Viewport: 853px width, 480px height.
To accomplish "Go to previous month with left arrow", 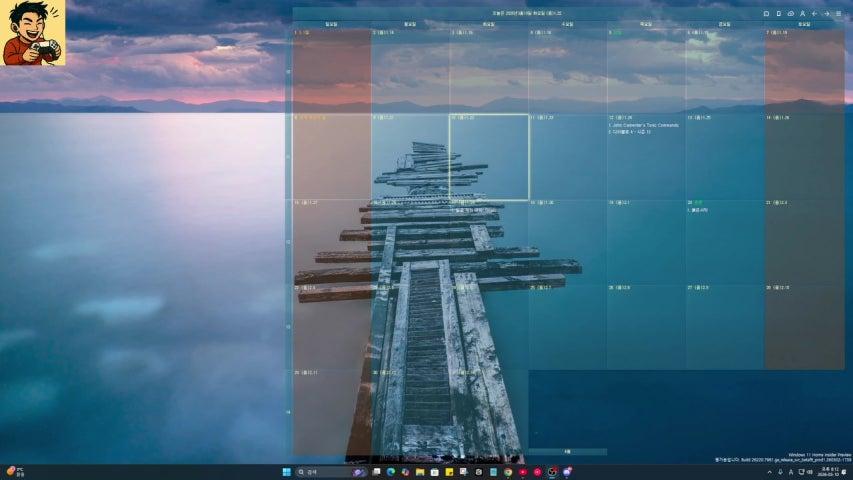I will [814, 14].
